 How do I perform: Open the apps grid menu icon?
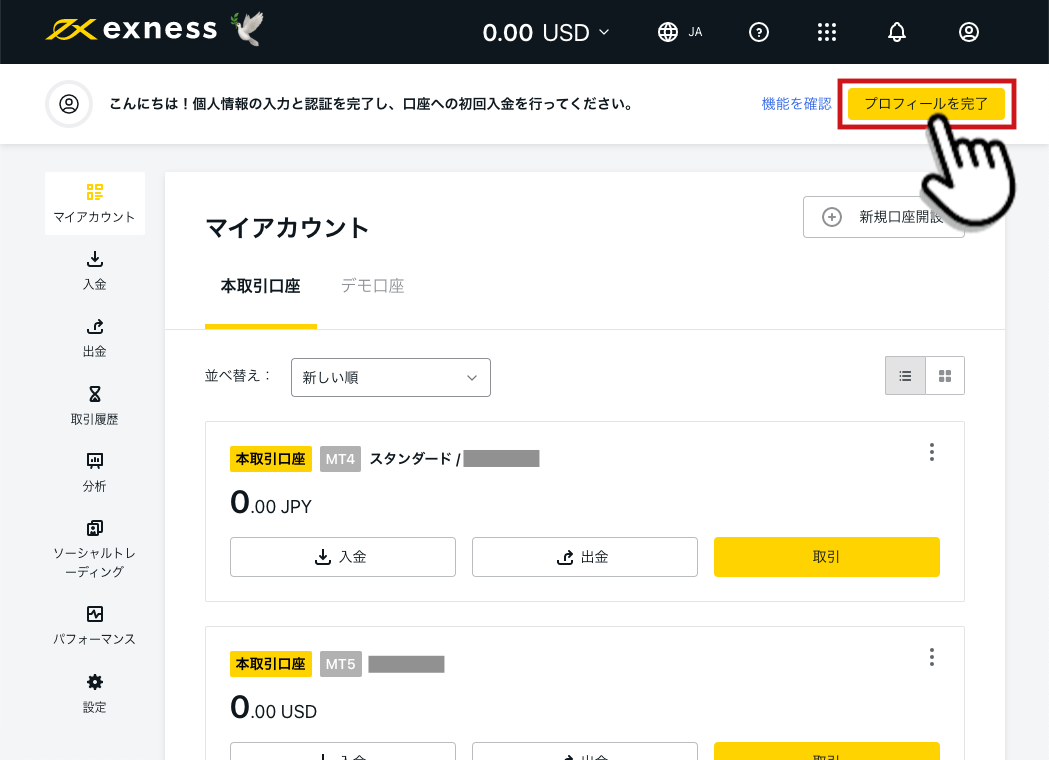(x=827, y=32)
